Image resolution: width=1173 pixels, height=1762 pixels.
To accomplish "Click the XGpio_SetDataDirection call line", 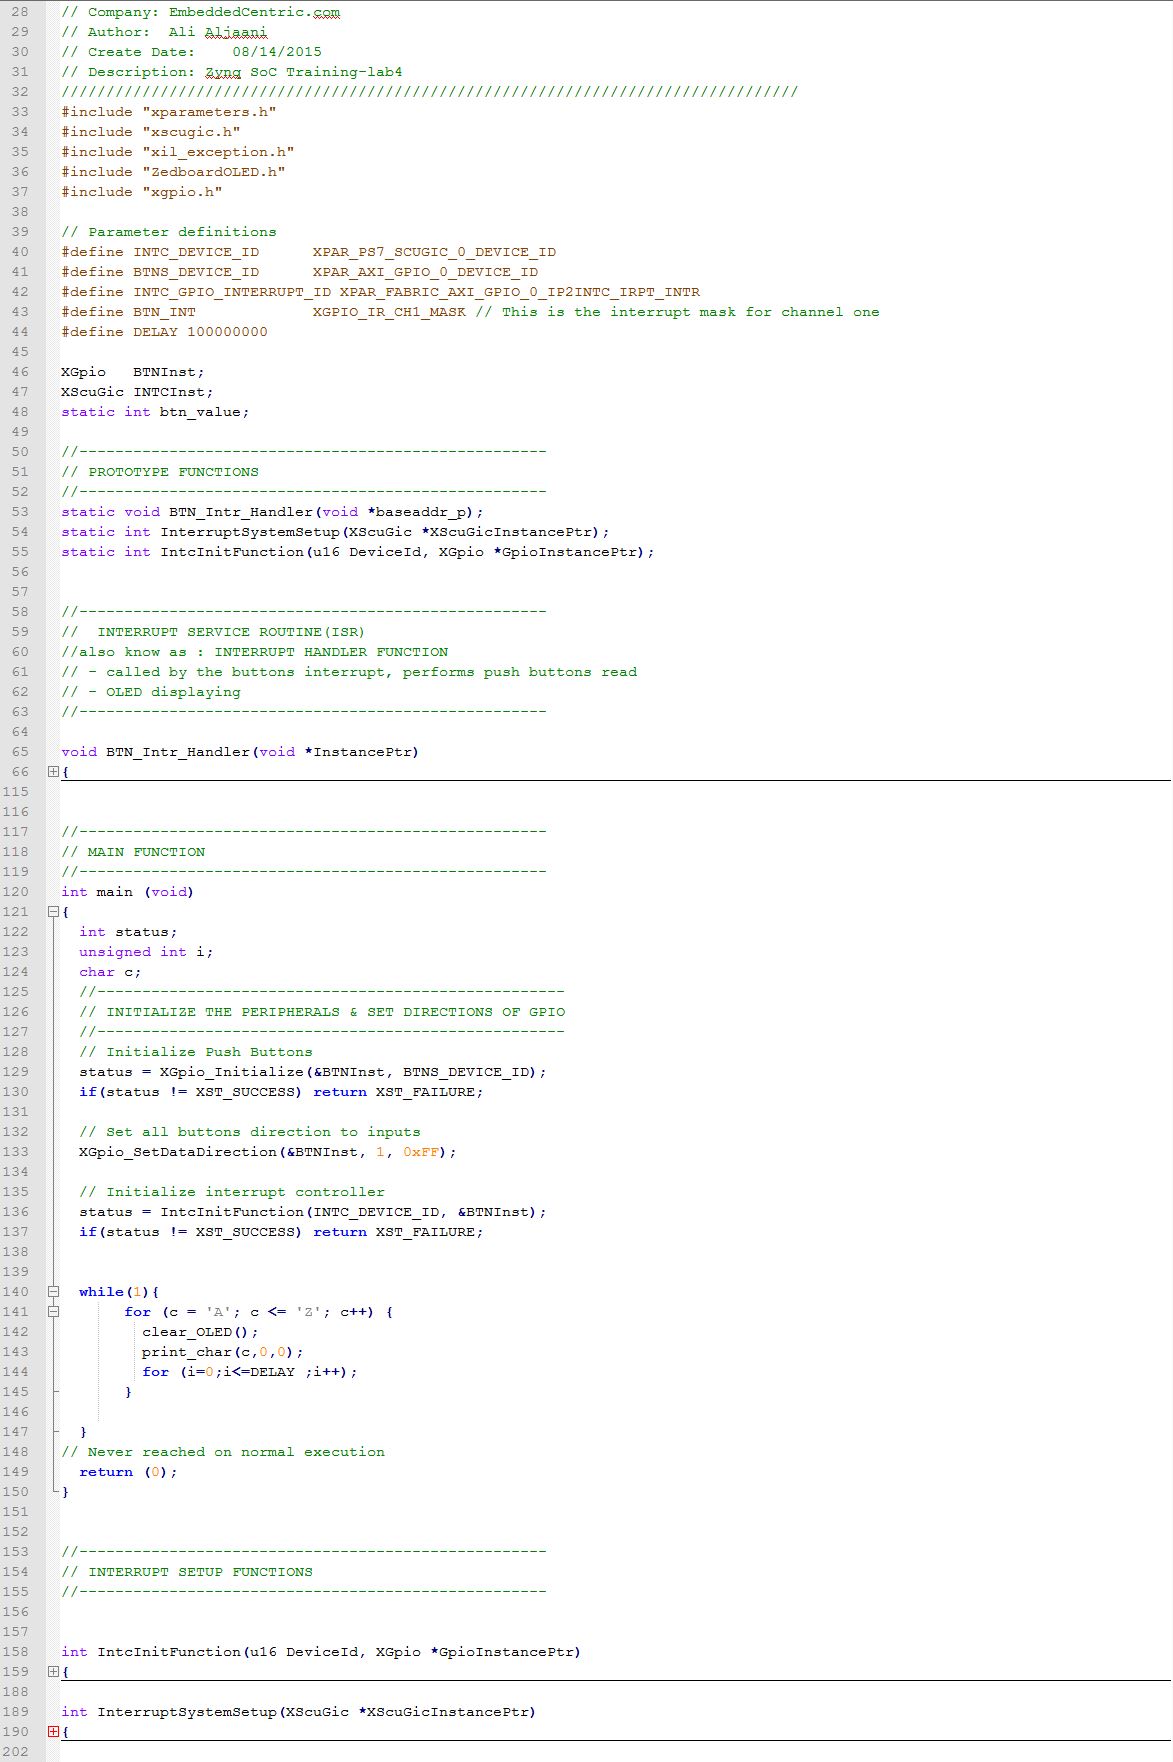I will [268, 1152].
